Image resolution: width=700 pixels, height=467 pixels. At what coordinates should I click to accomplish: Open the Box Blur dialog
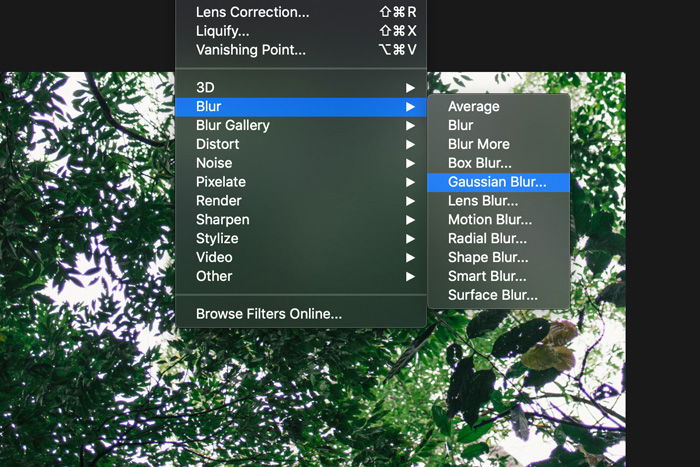[x=498, y=163]
